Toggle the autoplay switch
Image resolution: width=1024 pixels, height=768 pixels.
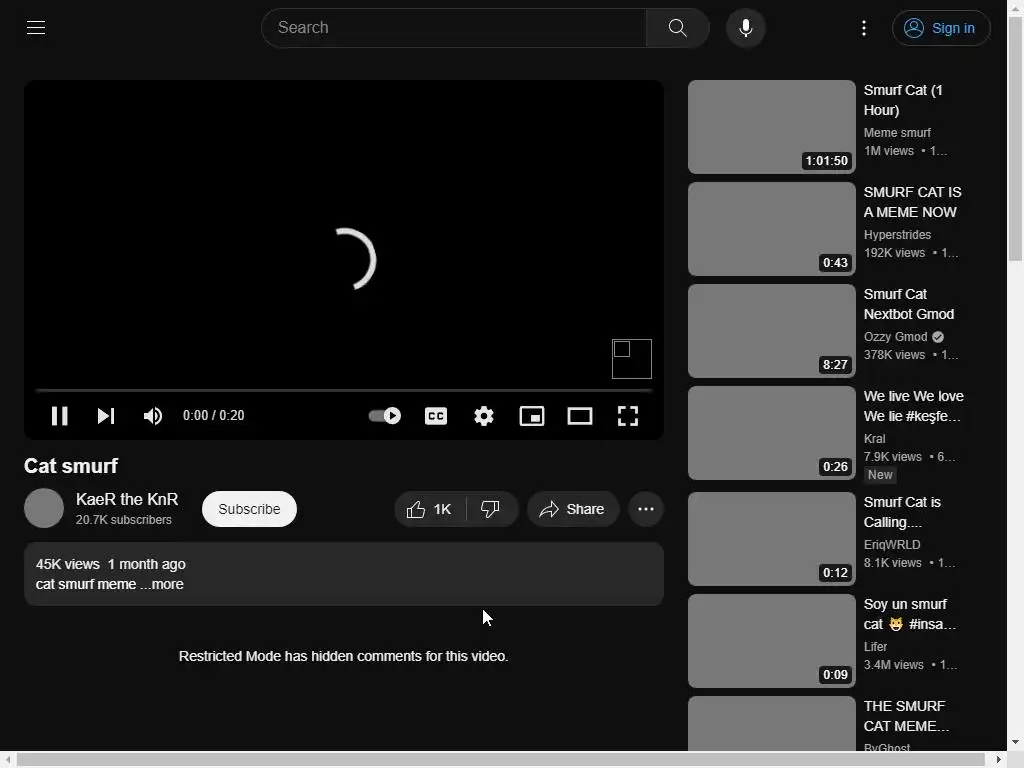point(385,416)
